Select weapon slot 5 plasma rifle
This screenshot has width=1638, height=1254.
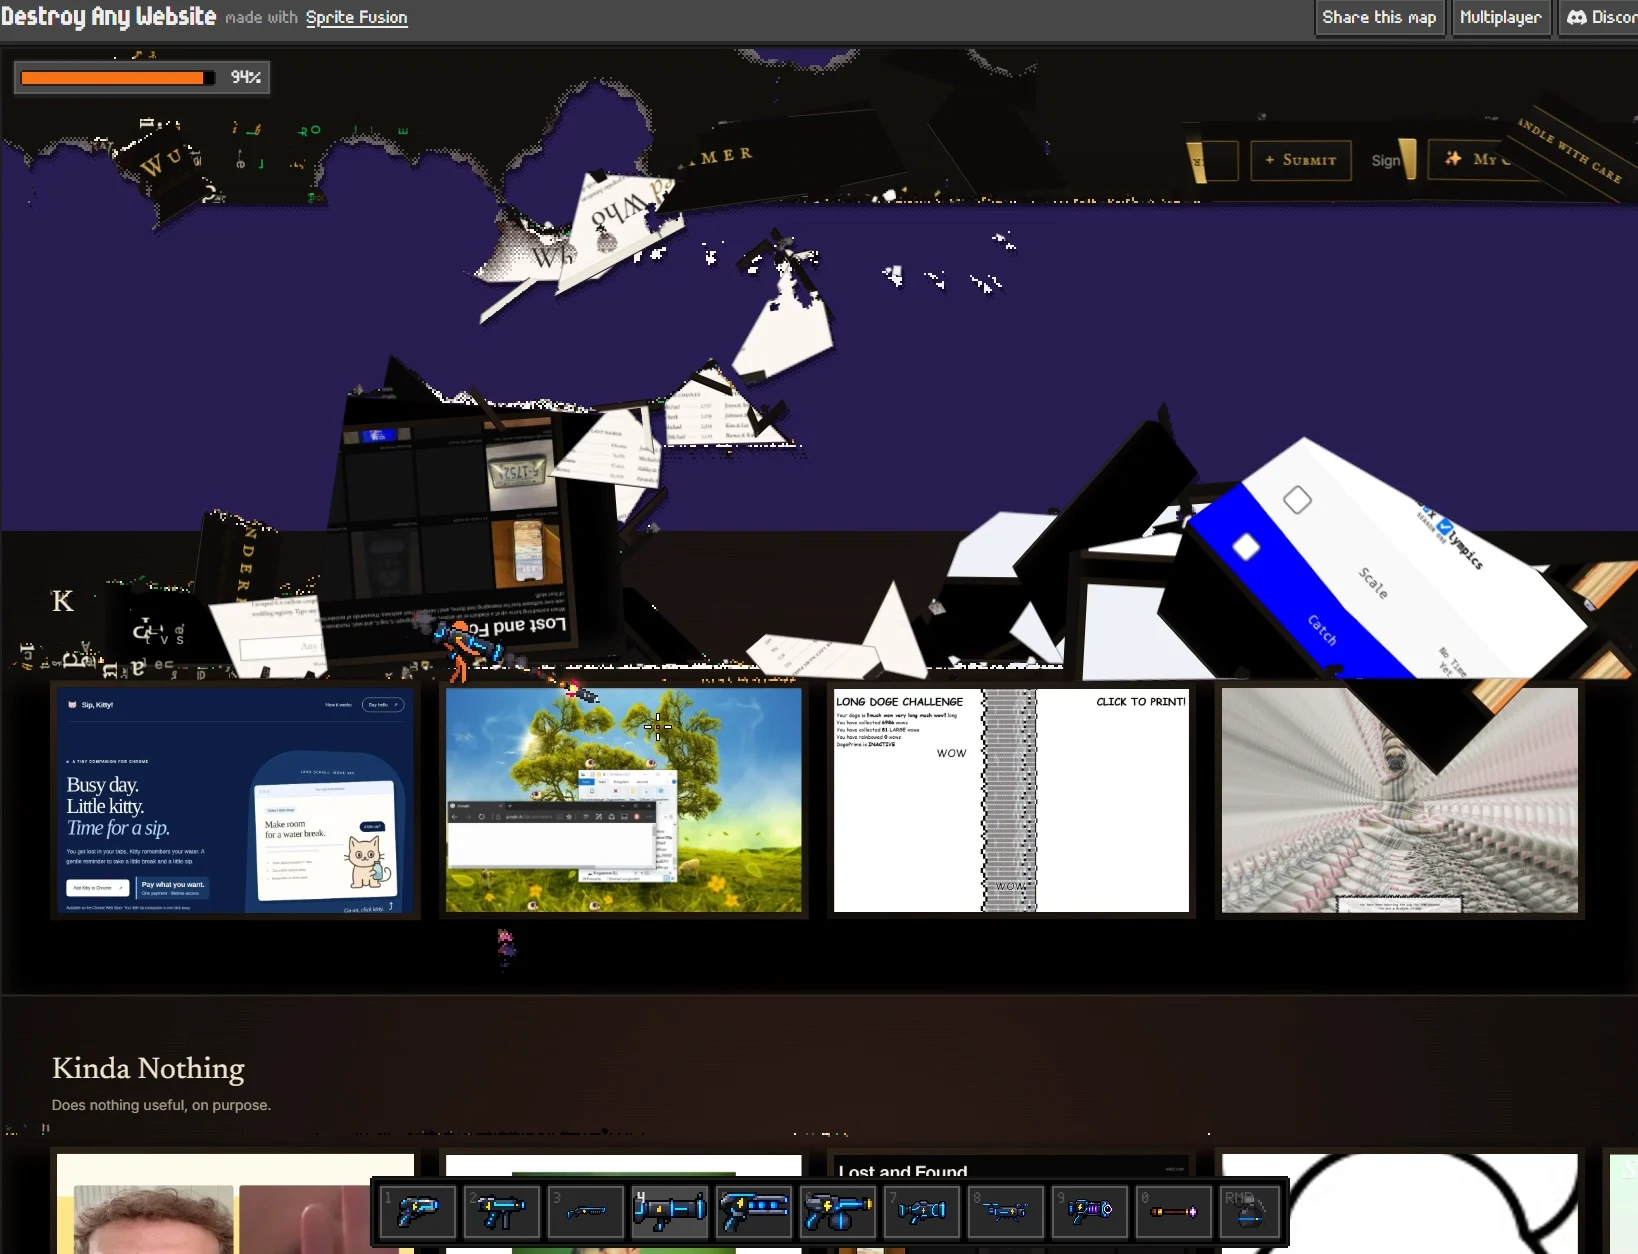click(754, 1212)
